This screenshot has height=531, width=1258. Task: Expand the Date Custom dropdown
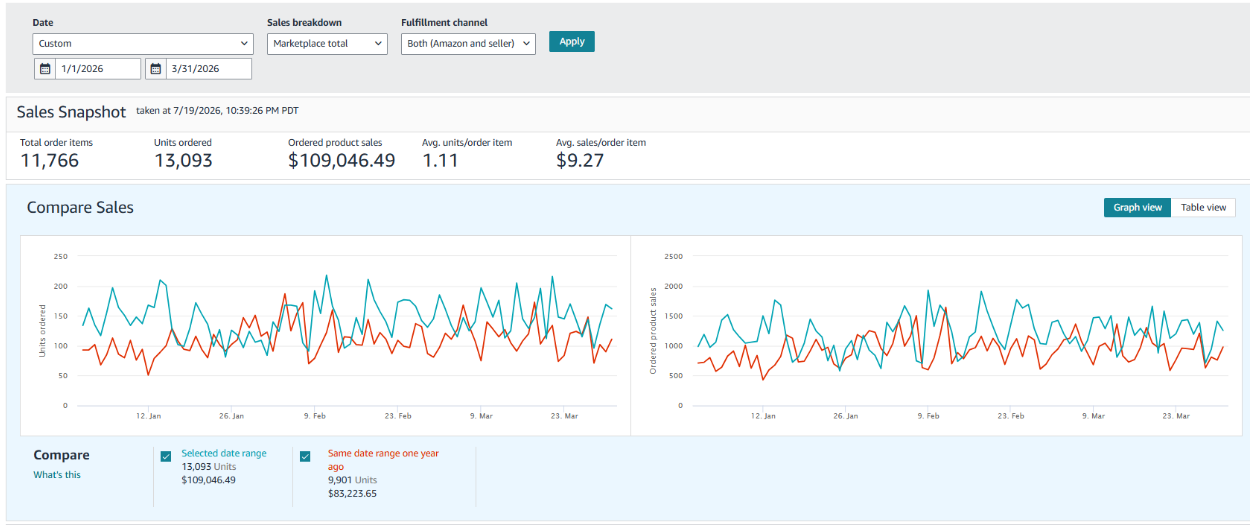143,43
